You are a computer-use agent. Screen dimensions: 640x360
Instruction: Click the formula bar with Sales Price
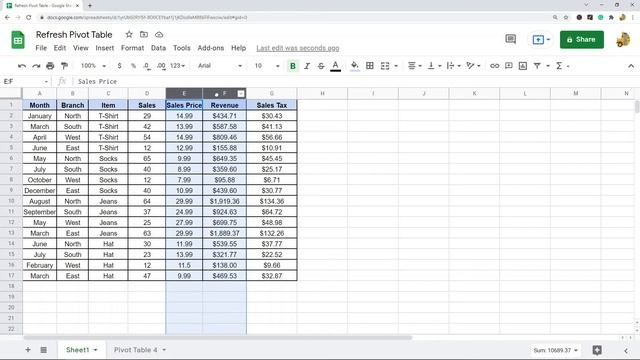click(x=355, y=82)
